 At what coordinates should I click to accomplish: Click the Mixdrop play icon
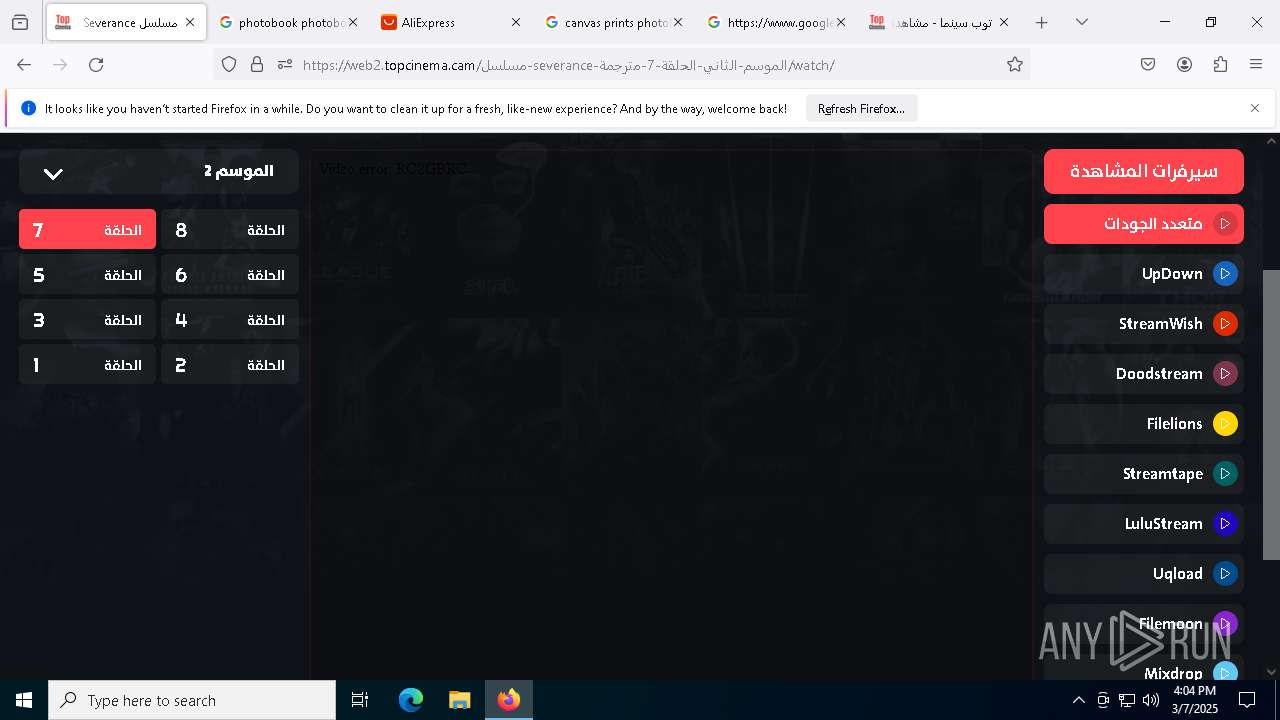tap(1225, 673)
